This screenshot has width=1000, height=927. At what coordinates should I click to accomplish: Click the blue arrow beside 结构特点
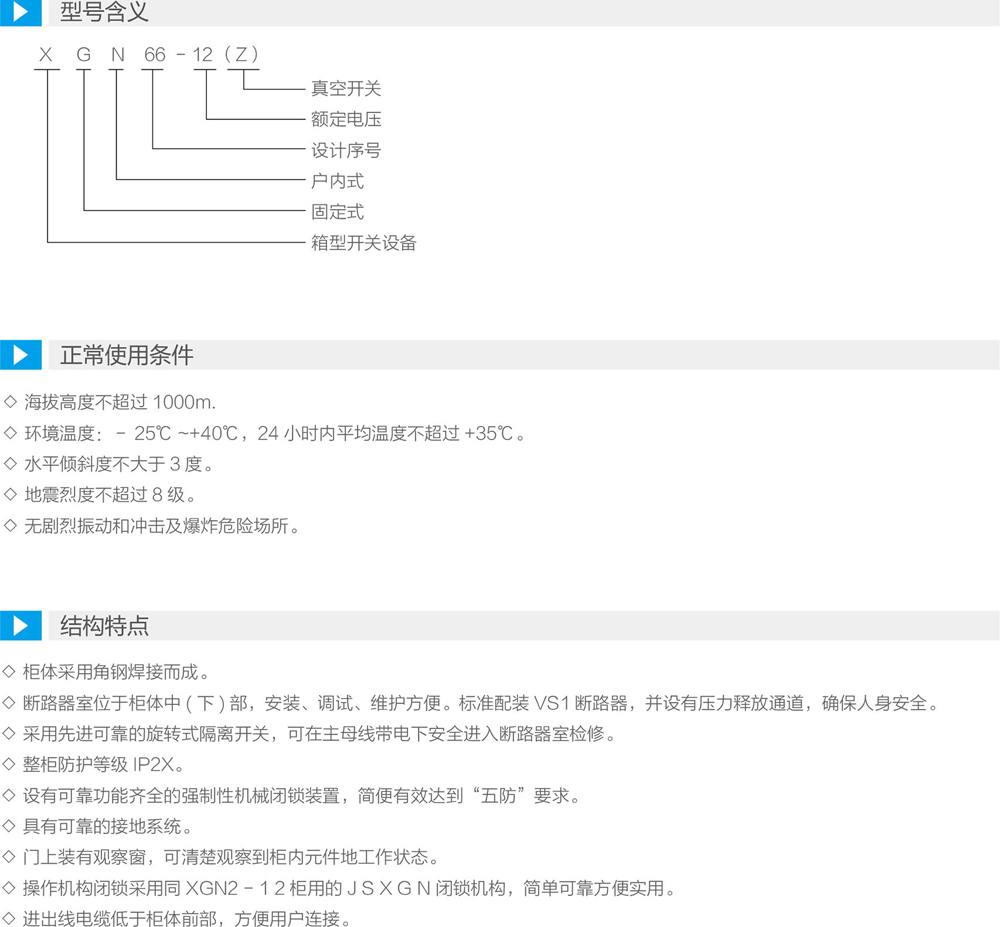click(x=20, y=626)
